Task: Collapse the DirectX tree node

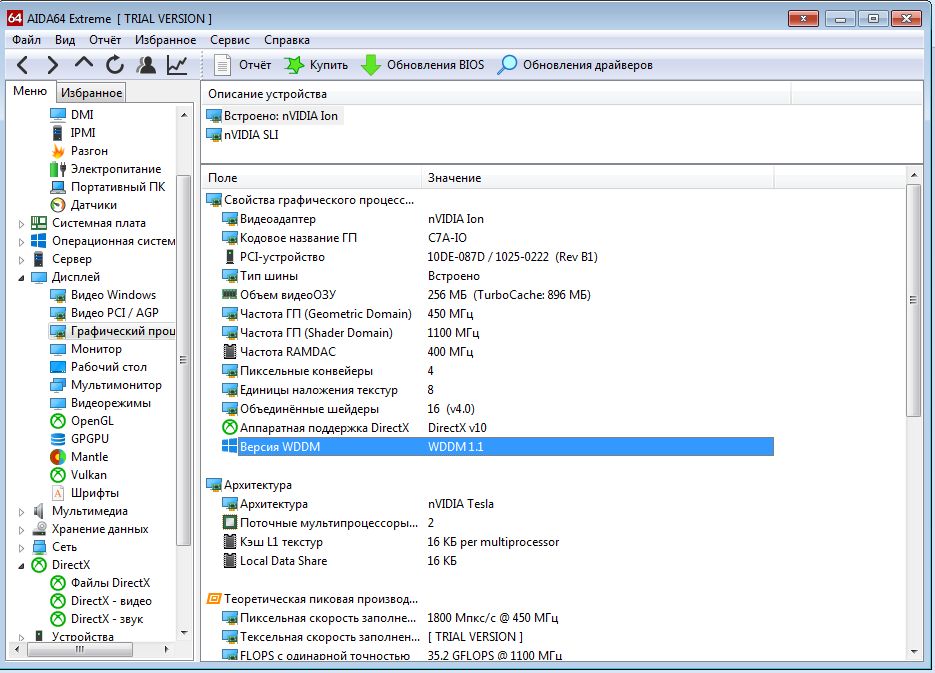Action: pos(21,566)
